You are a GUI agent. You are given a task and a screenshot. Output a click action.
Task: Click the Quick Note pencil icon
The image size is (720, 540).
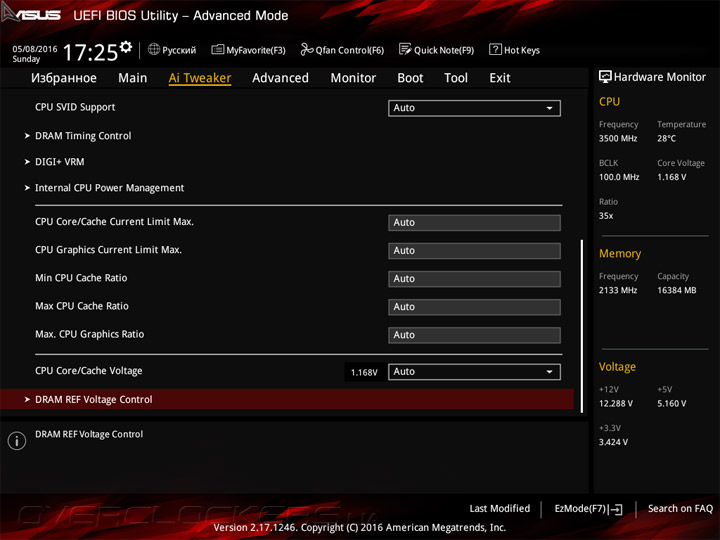click(x=405, y=49)
